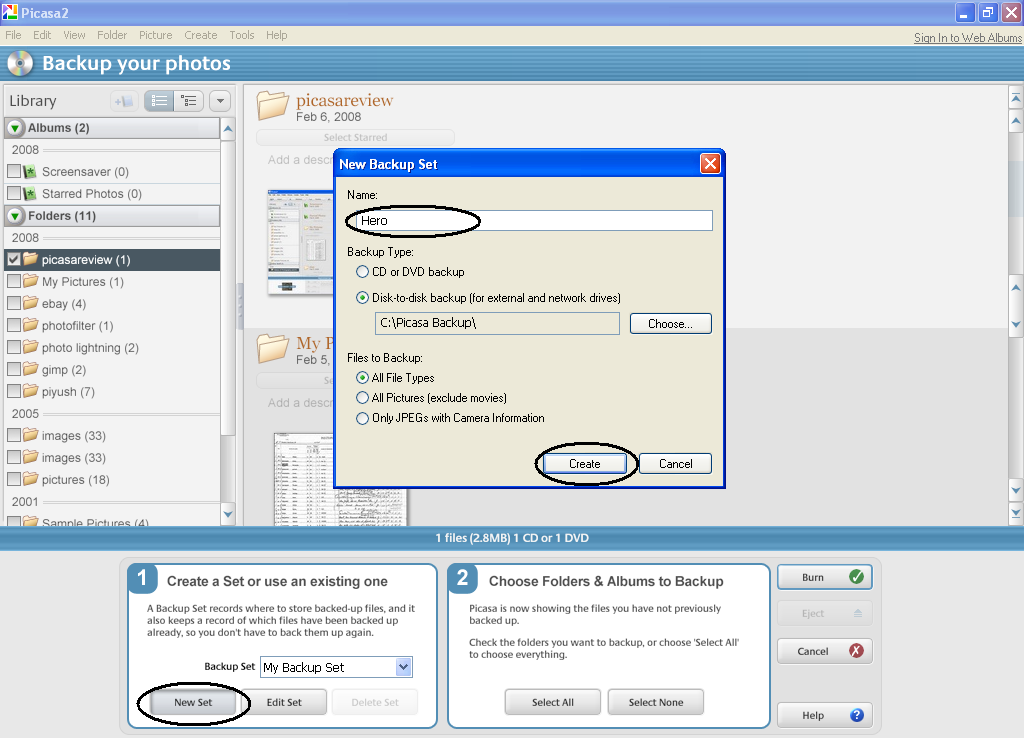Select the piyush (7) folder row
The image size is (1024, 738).
click(112, 392)
